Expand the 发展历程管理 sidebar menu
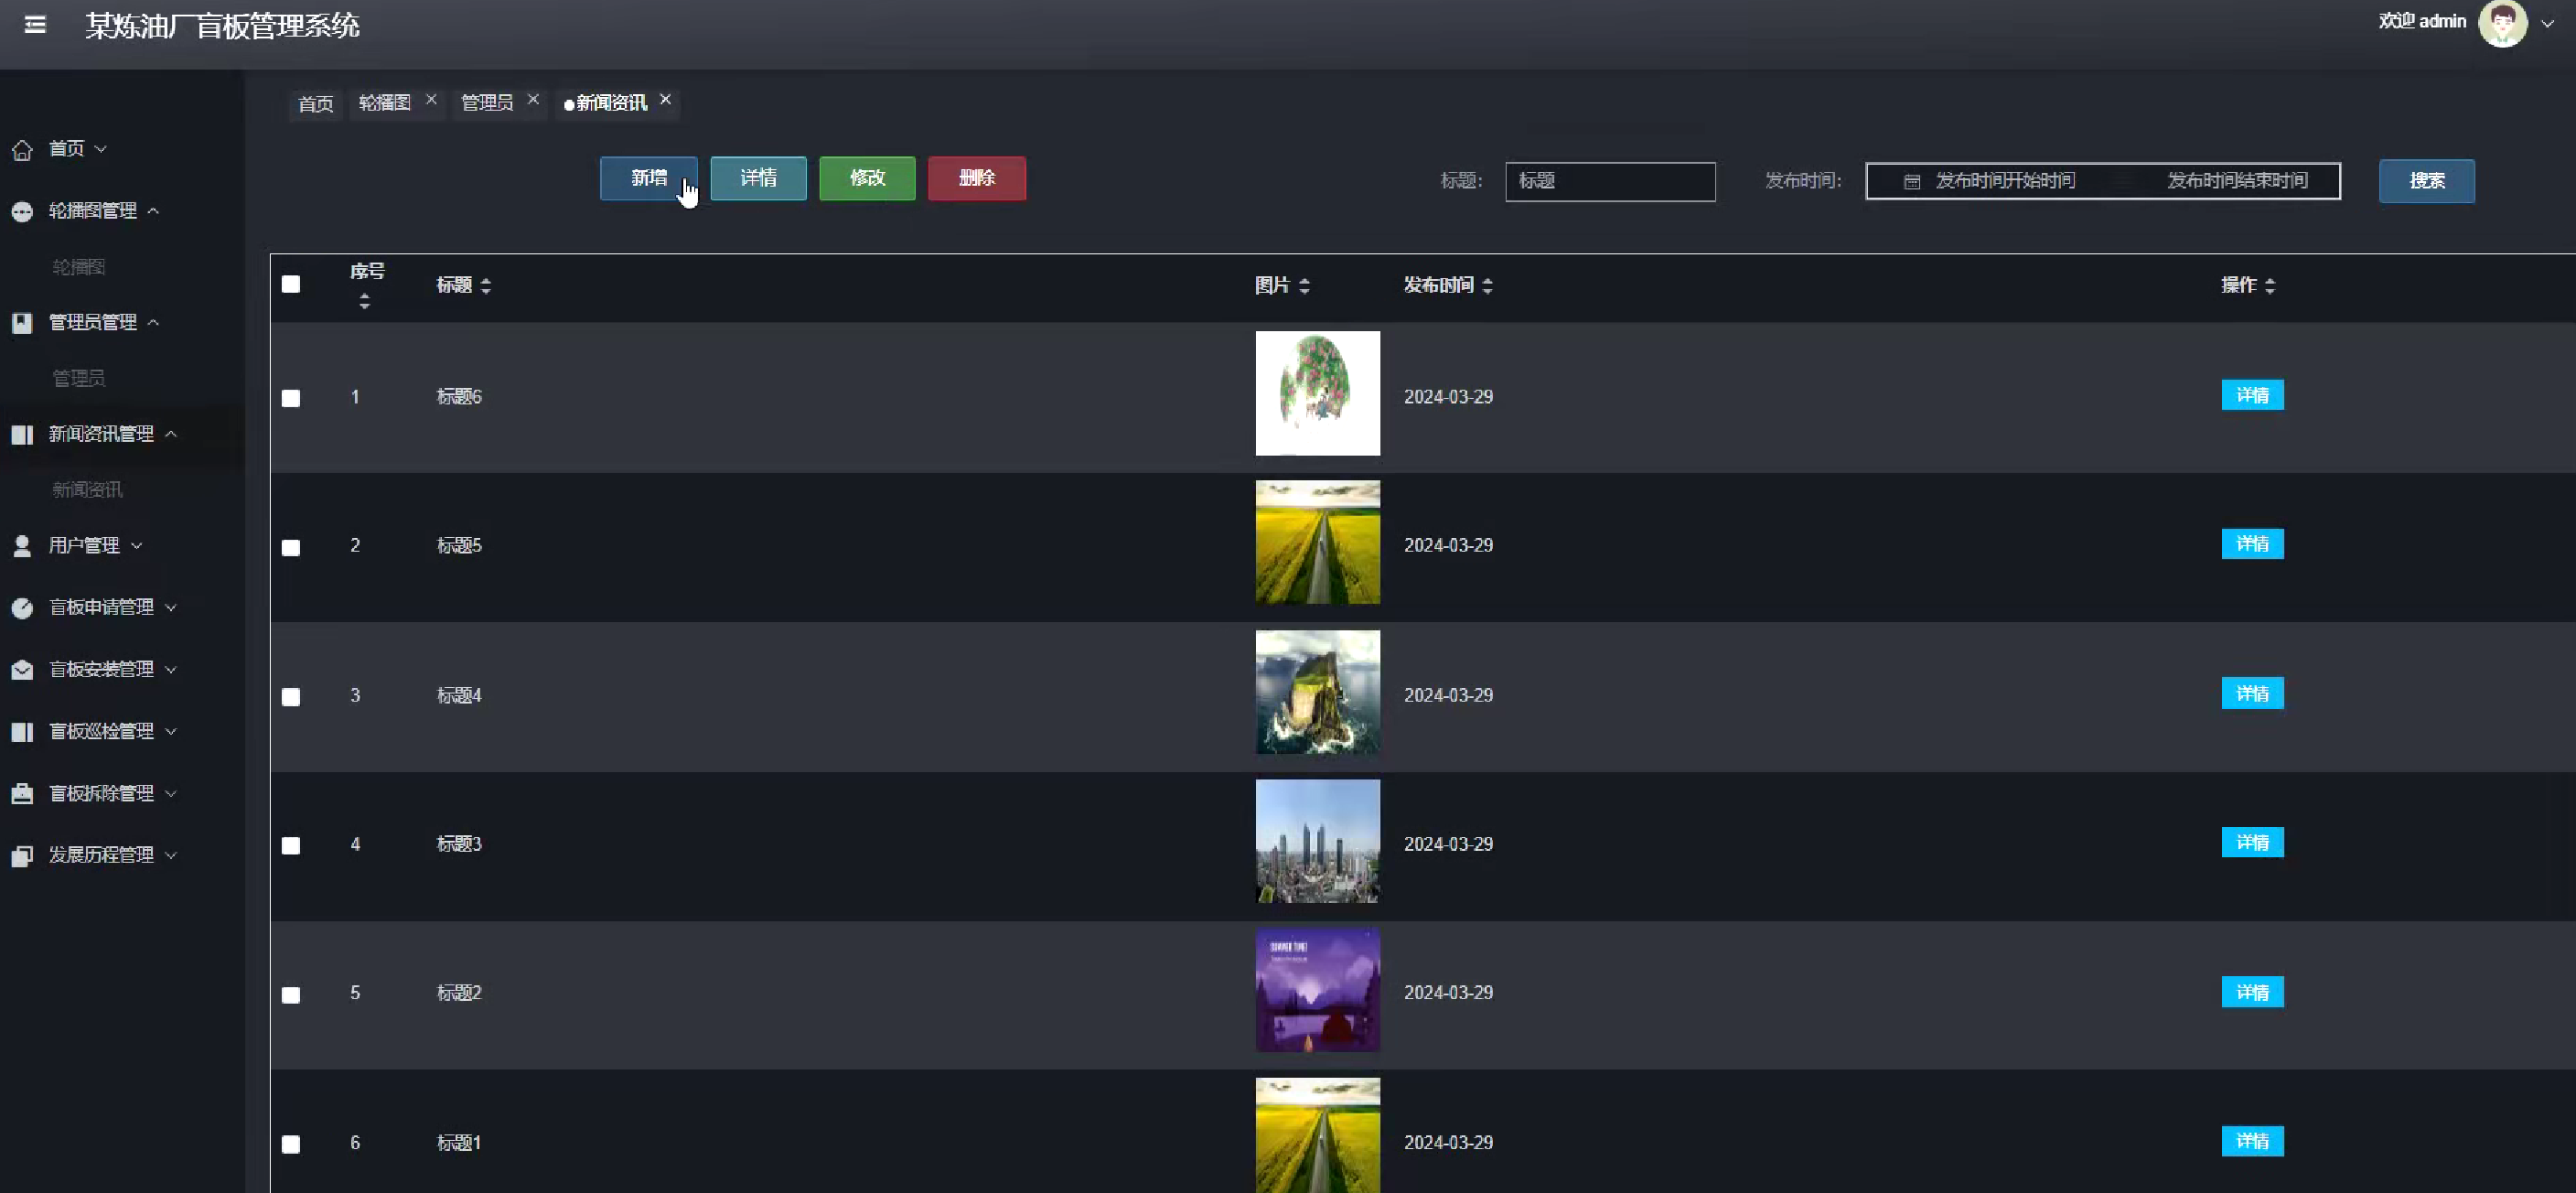The width and height of the screenshot is (2576, 1193). (x=101, y=855)
